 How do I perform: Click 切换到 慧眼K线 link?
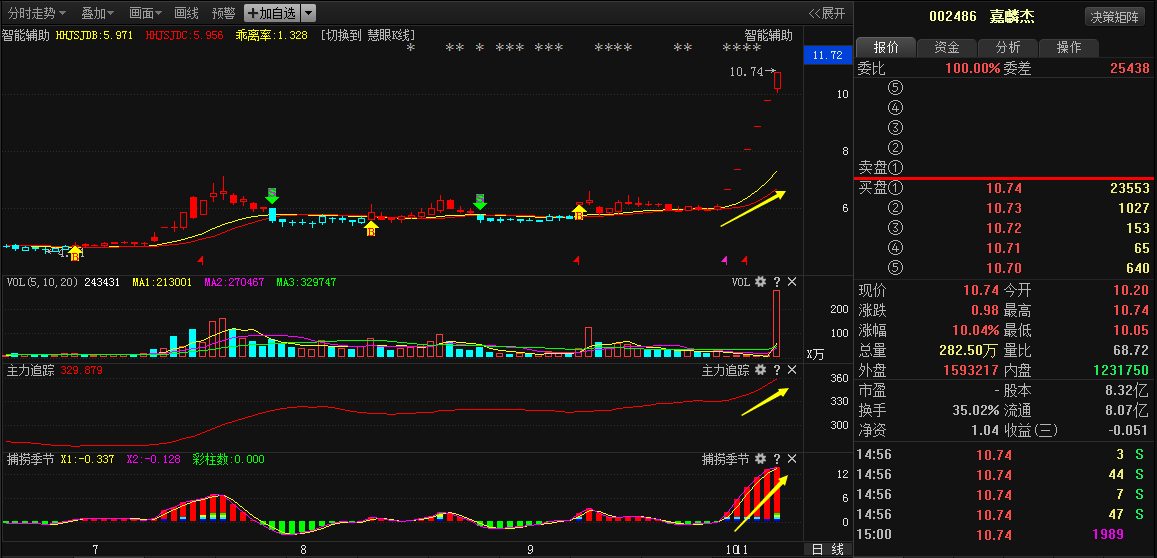tap(368, 35)
